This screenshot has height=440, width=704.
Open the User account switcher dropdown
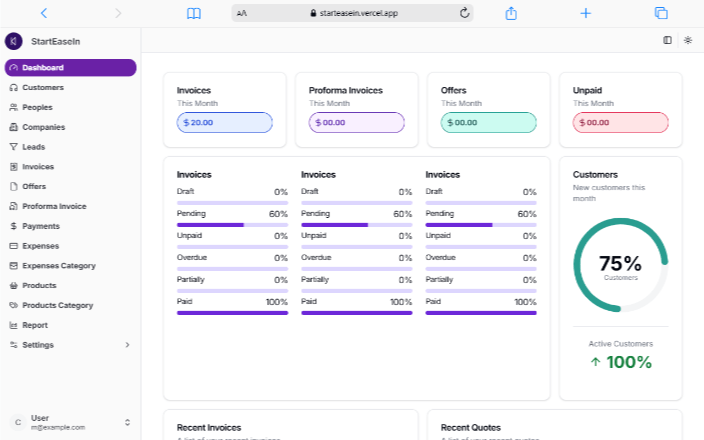coord(127,422)
